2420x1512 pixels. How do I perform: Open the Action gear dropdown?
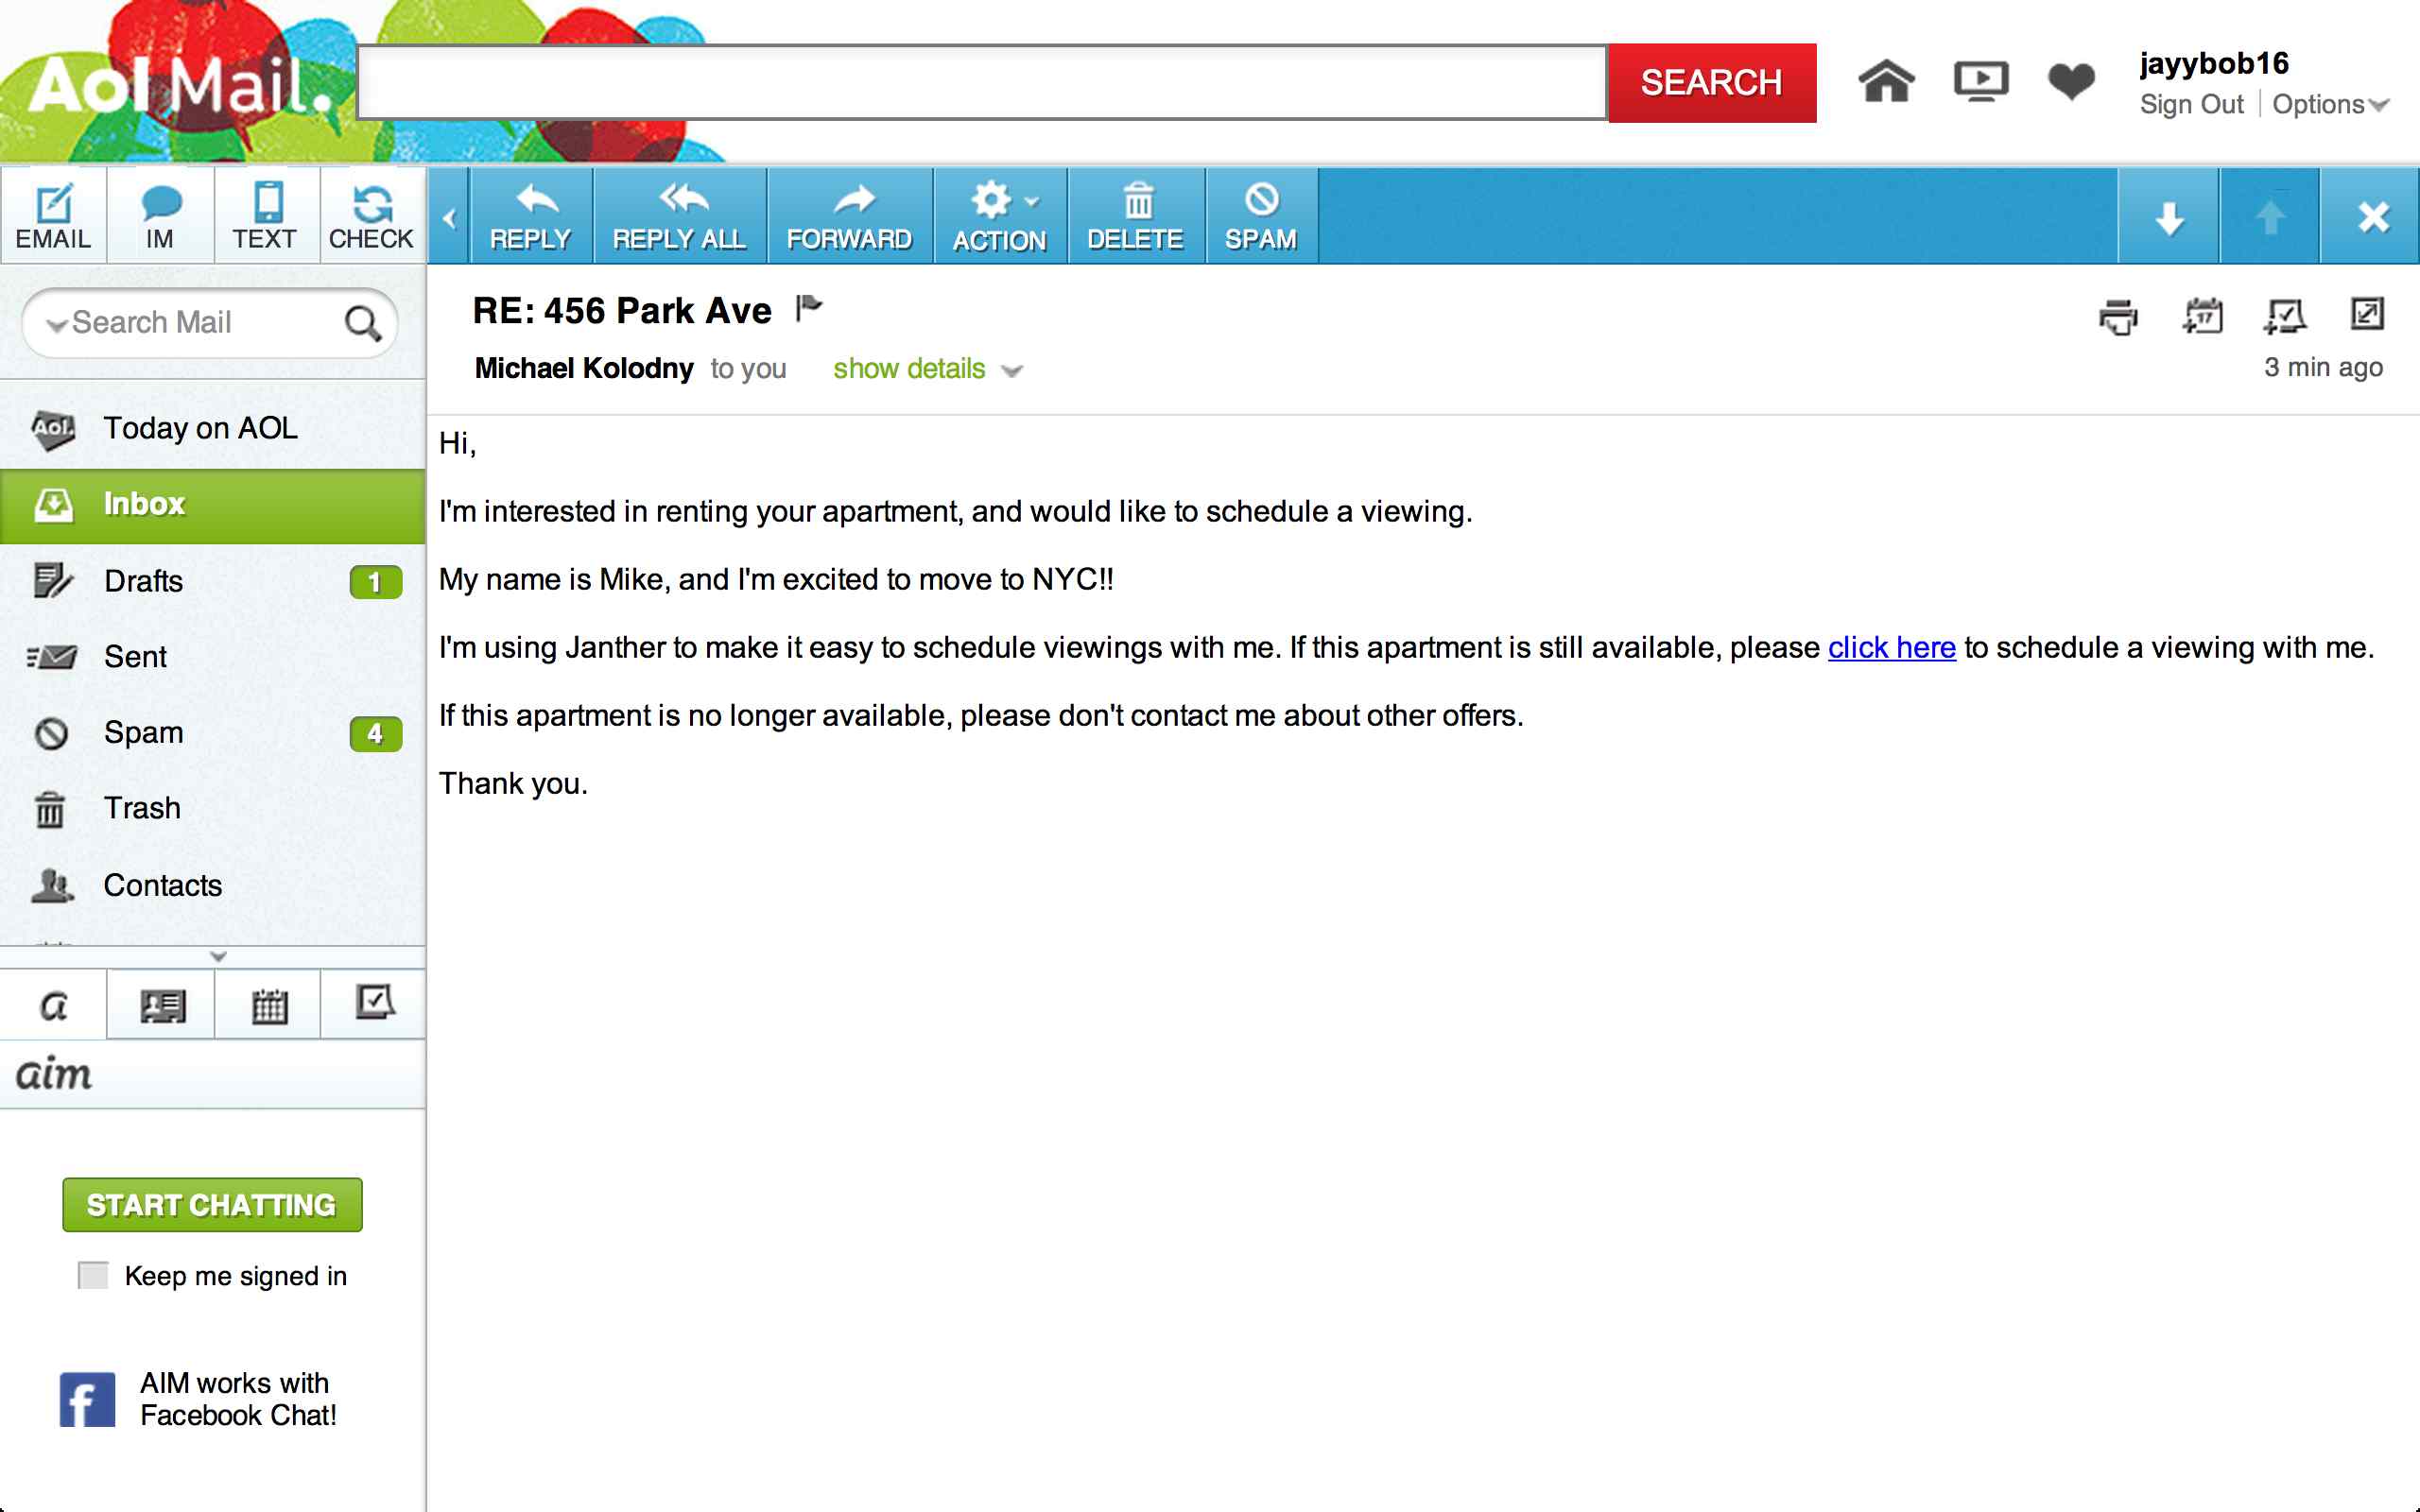pyautogui.click(x=999, y=216)
